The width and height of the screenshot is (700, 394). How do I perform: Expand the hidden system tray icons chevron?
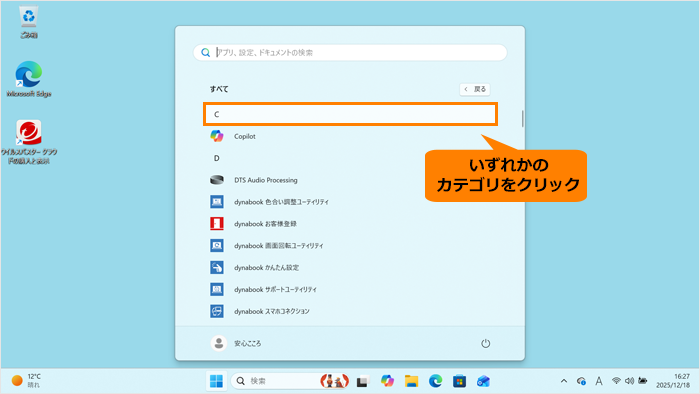[564, 381]
